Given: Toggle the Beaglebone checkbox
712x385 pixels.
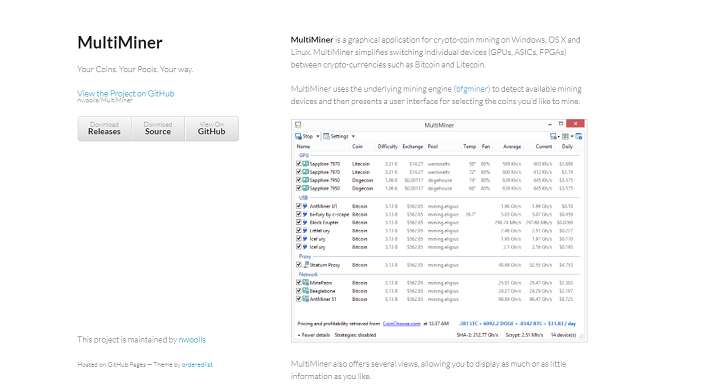Looking at the screenshot, I should pos(299,291).
